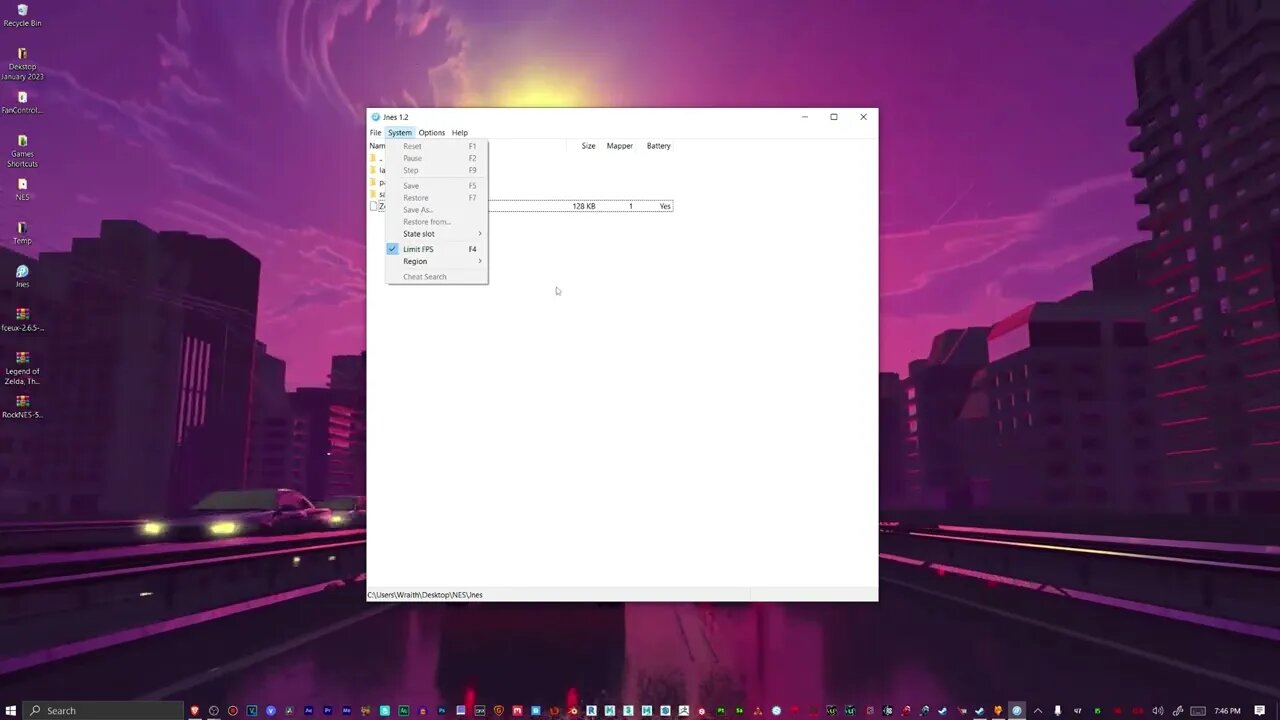
Task: Click the volume speaker tray icon
Action: (1158, 710)
